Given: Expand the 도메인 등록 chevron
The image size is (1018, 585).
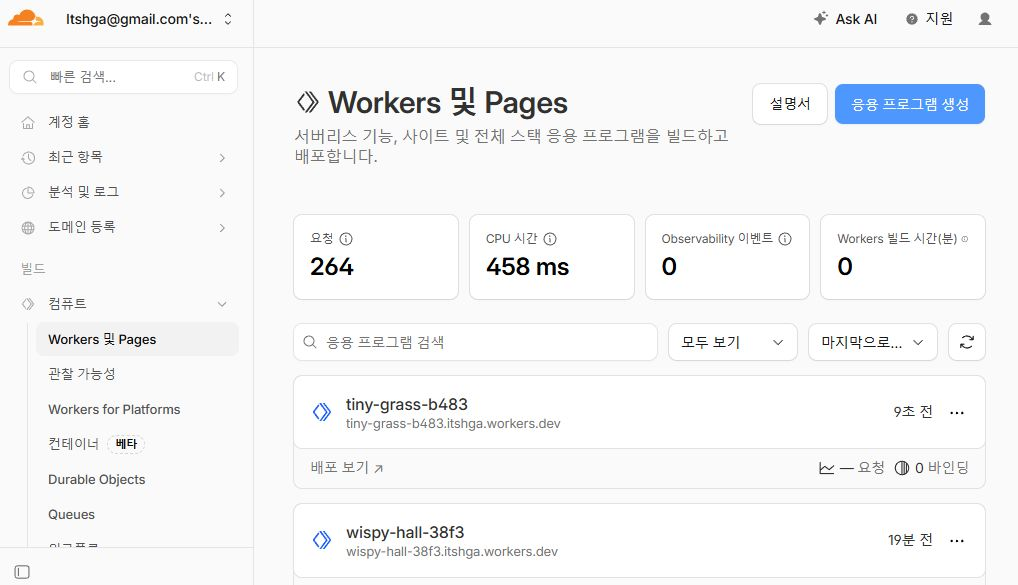Looking at the screenshot, I should coord(222,228).
